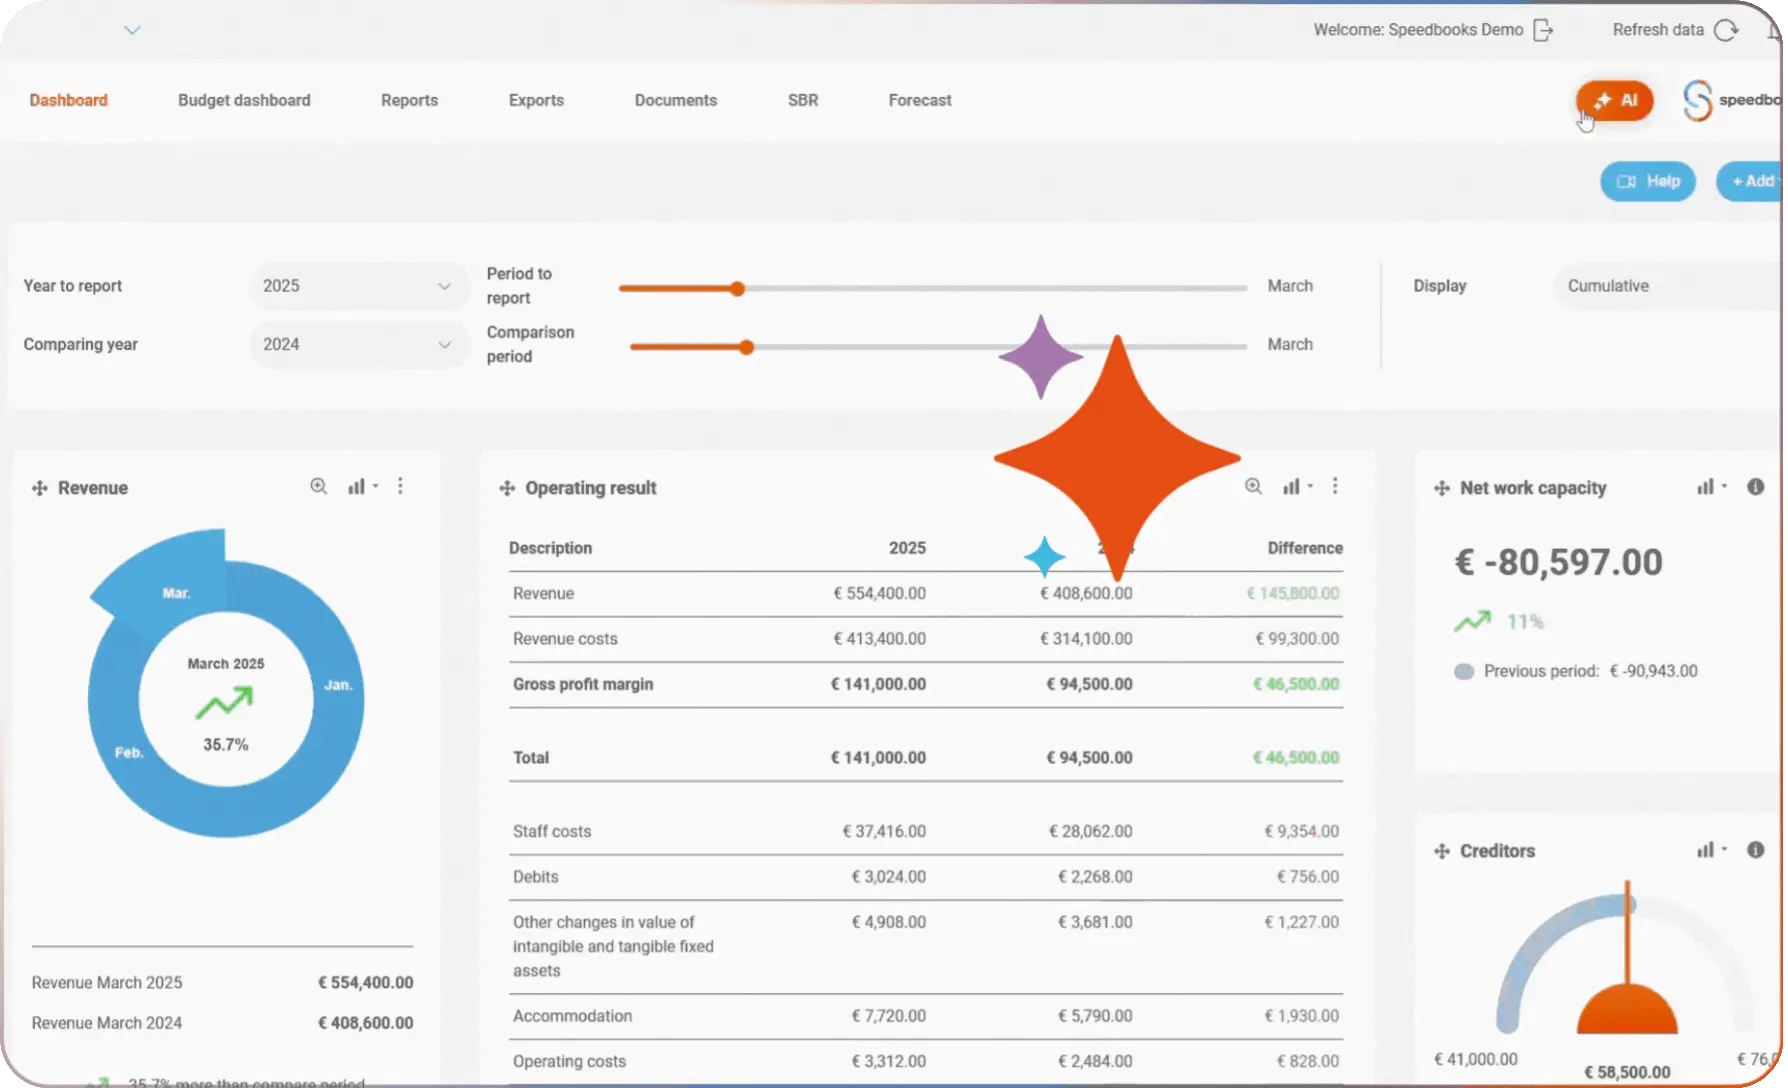Image resolution: width=1788 pixels, height=1088 pixels.
Task: Click the Period to report slider handle
Action: [x=737, y=289]
